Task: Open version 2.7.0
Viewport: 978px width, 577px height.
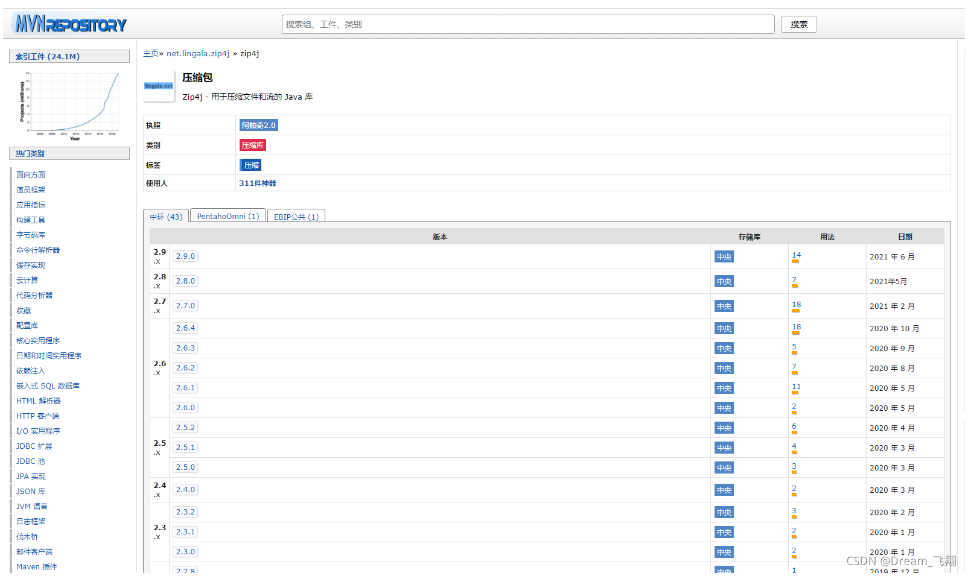Action: (x=185, y=306)
